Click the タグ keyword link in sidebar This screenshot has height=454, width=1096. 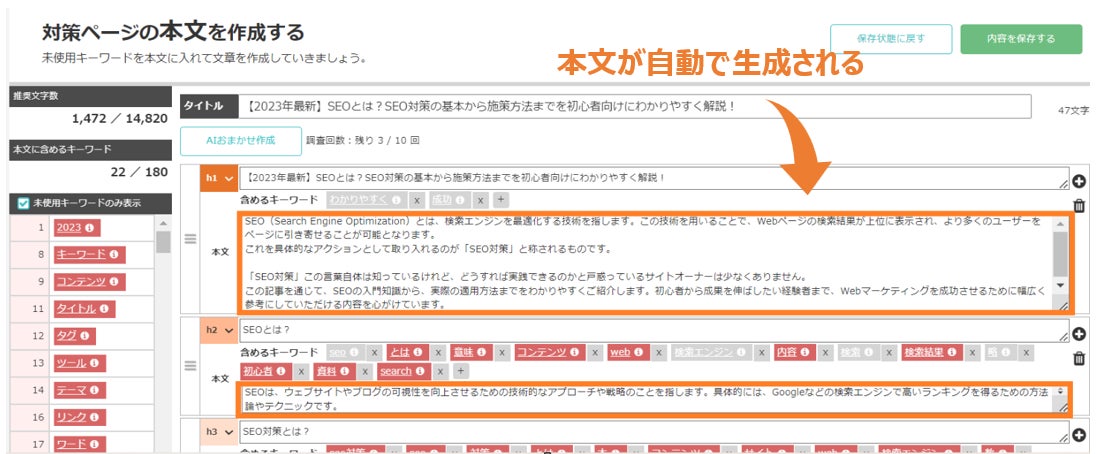click(66, 336)
